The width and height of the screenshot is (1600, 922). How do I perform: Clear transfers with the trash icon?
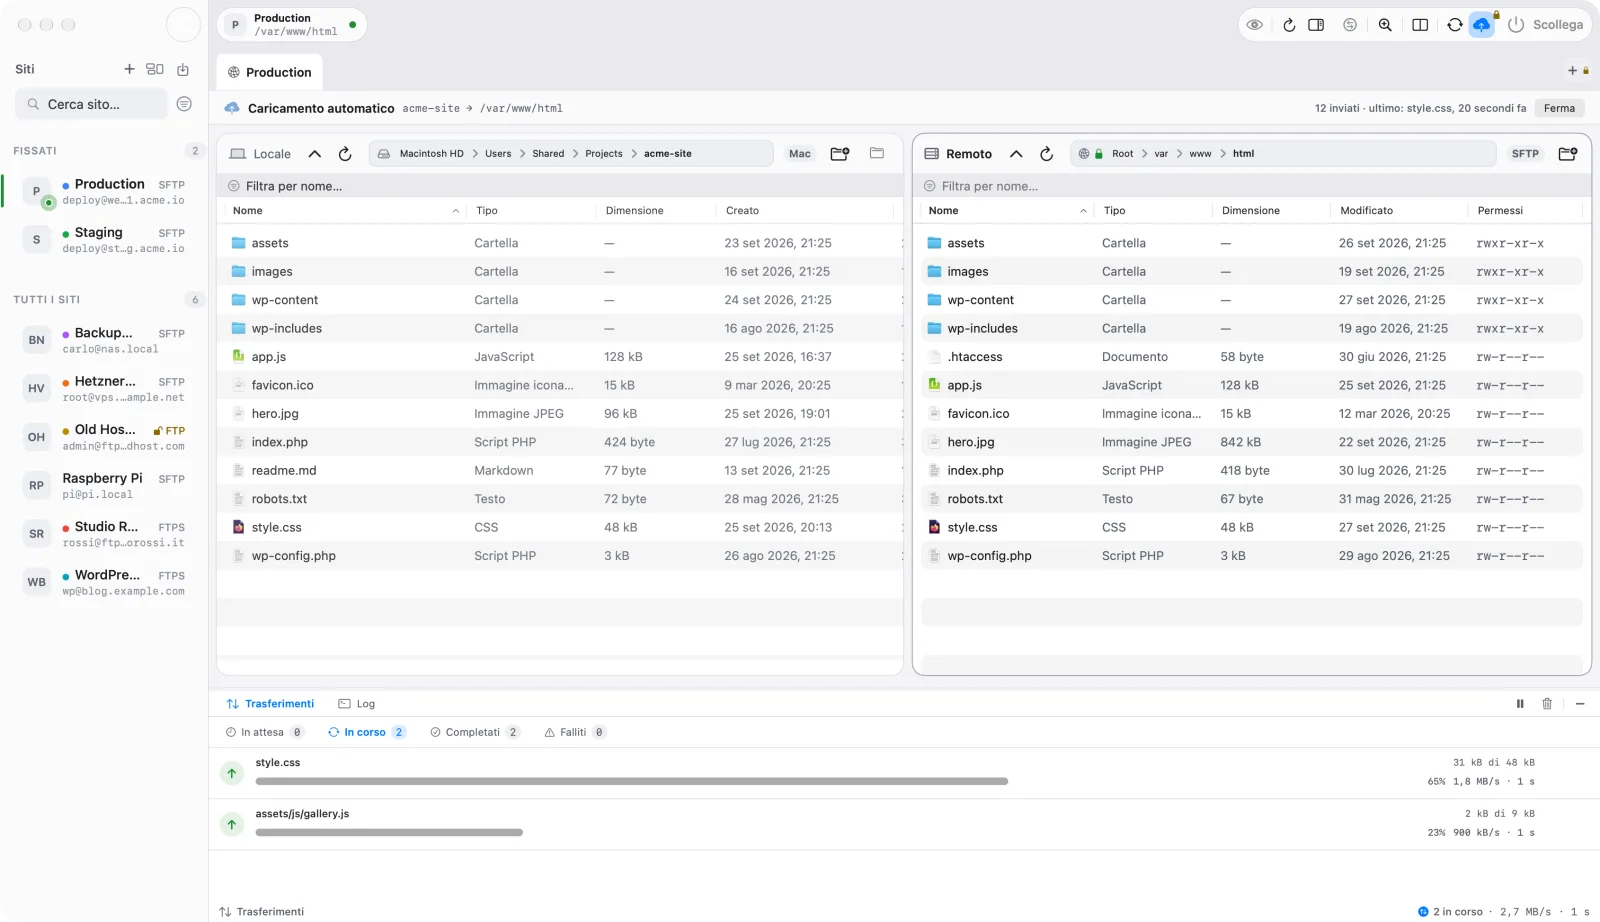point(1547,704)
